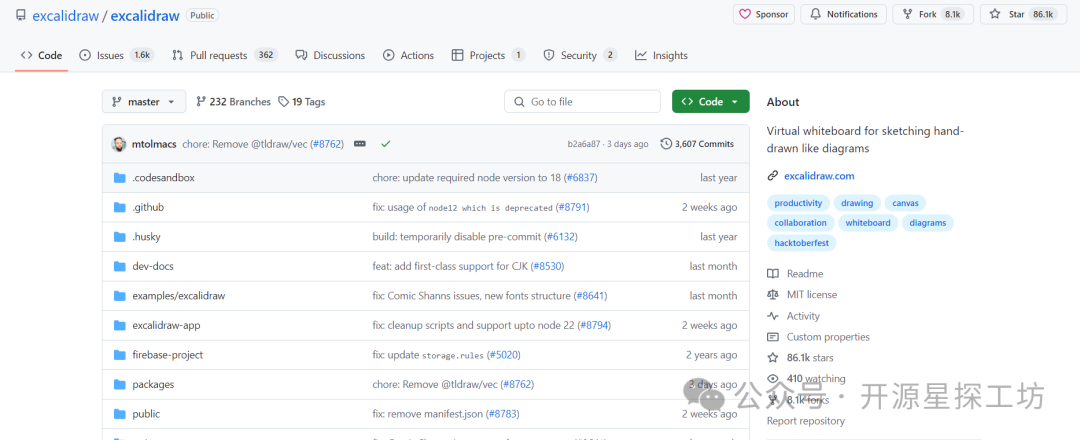The image size is (1080, 440).
Task: Open pull request link #8530
Action: (548, 266)
